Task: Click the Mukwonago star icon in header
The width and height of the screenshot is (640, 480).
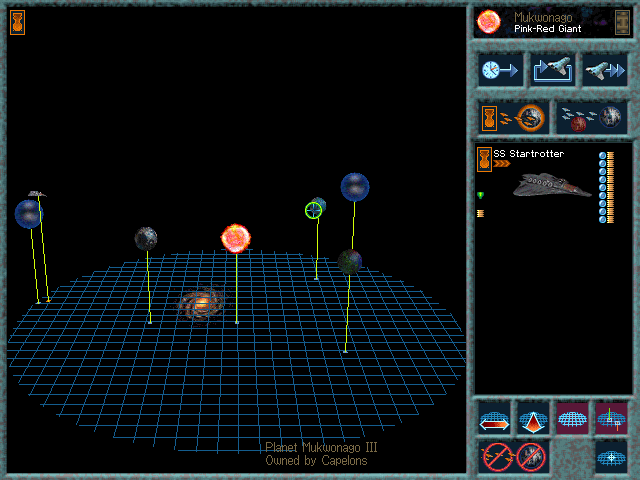Action: coord(489,22)
